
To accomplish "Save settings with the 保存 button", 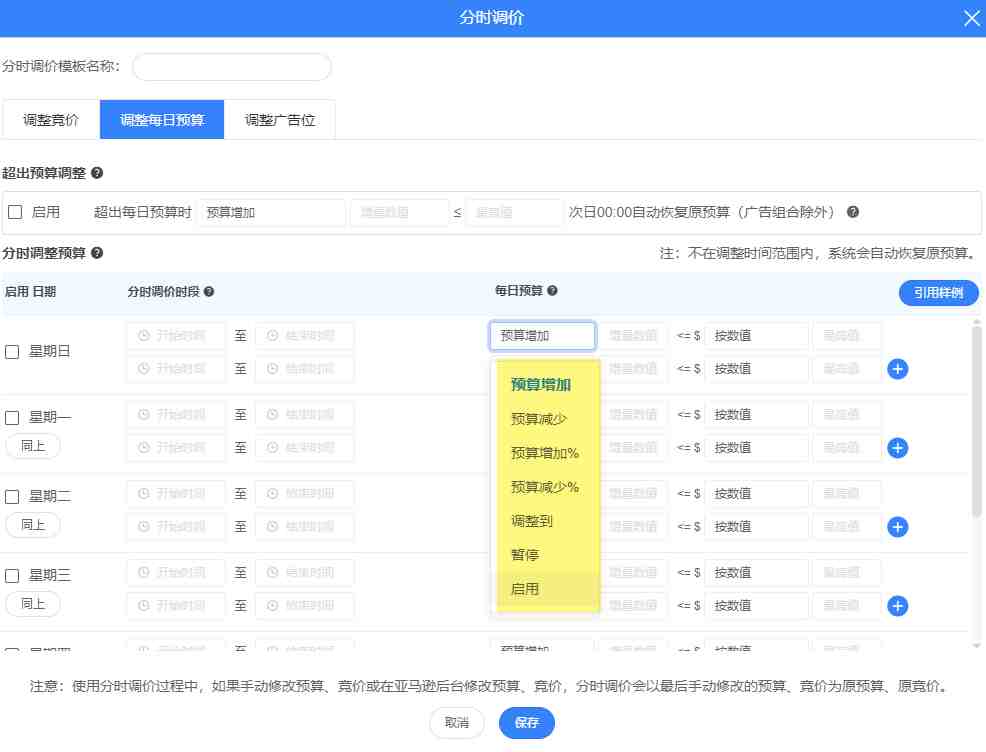I will (x=526, y=723).
